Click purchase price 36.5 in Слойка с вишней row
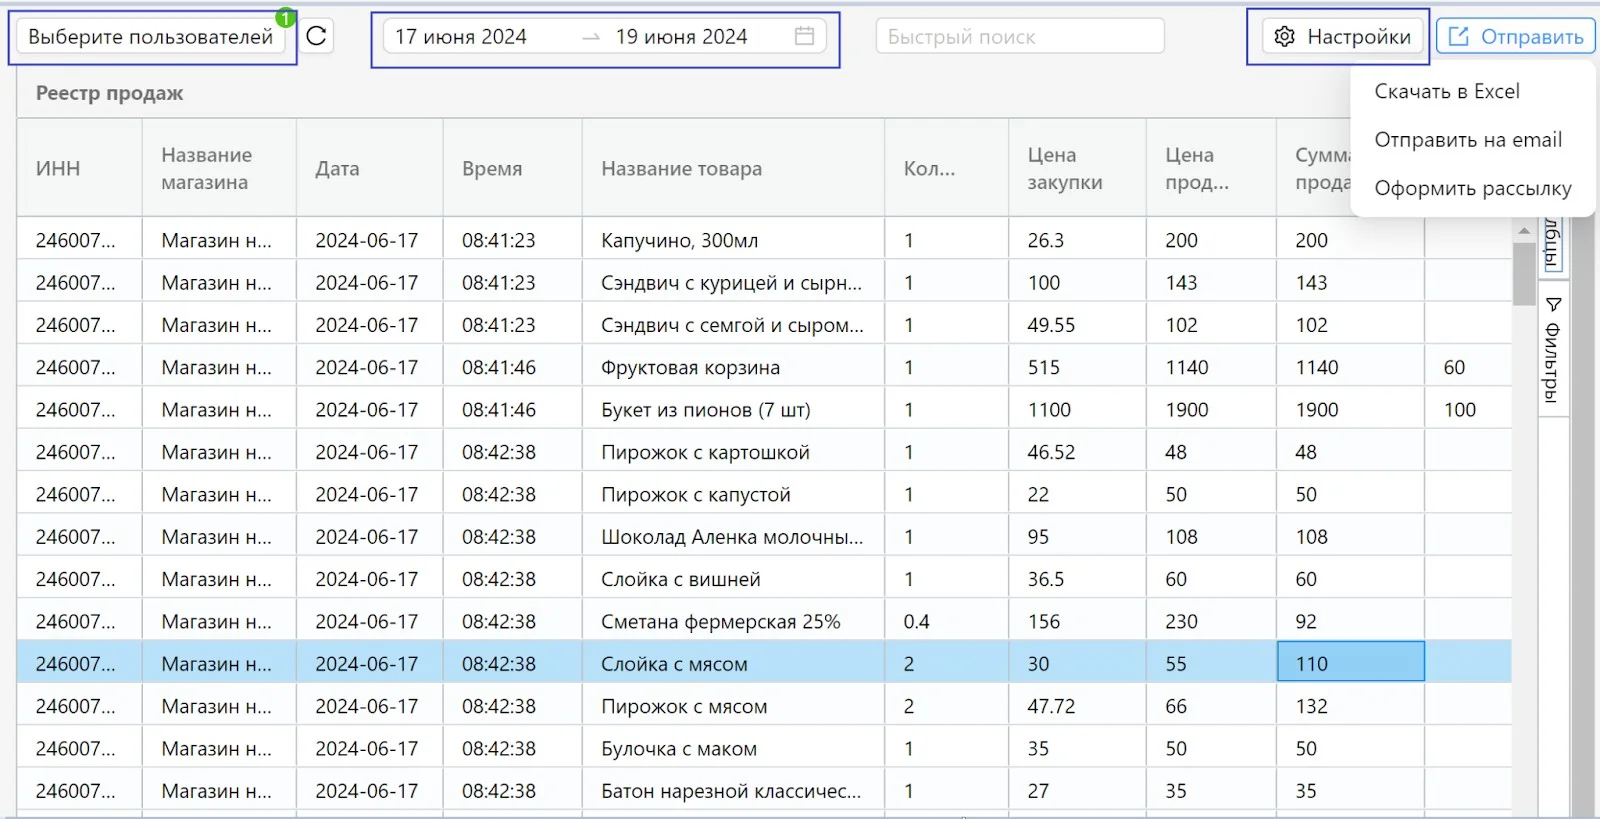This screenshot has height=819, width=1600. (x=1077, y=579)
